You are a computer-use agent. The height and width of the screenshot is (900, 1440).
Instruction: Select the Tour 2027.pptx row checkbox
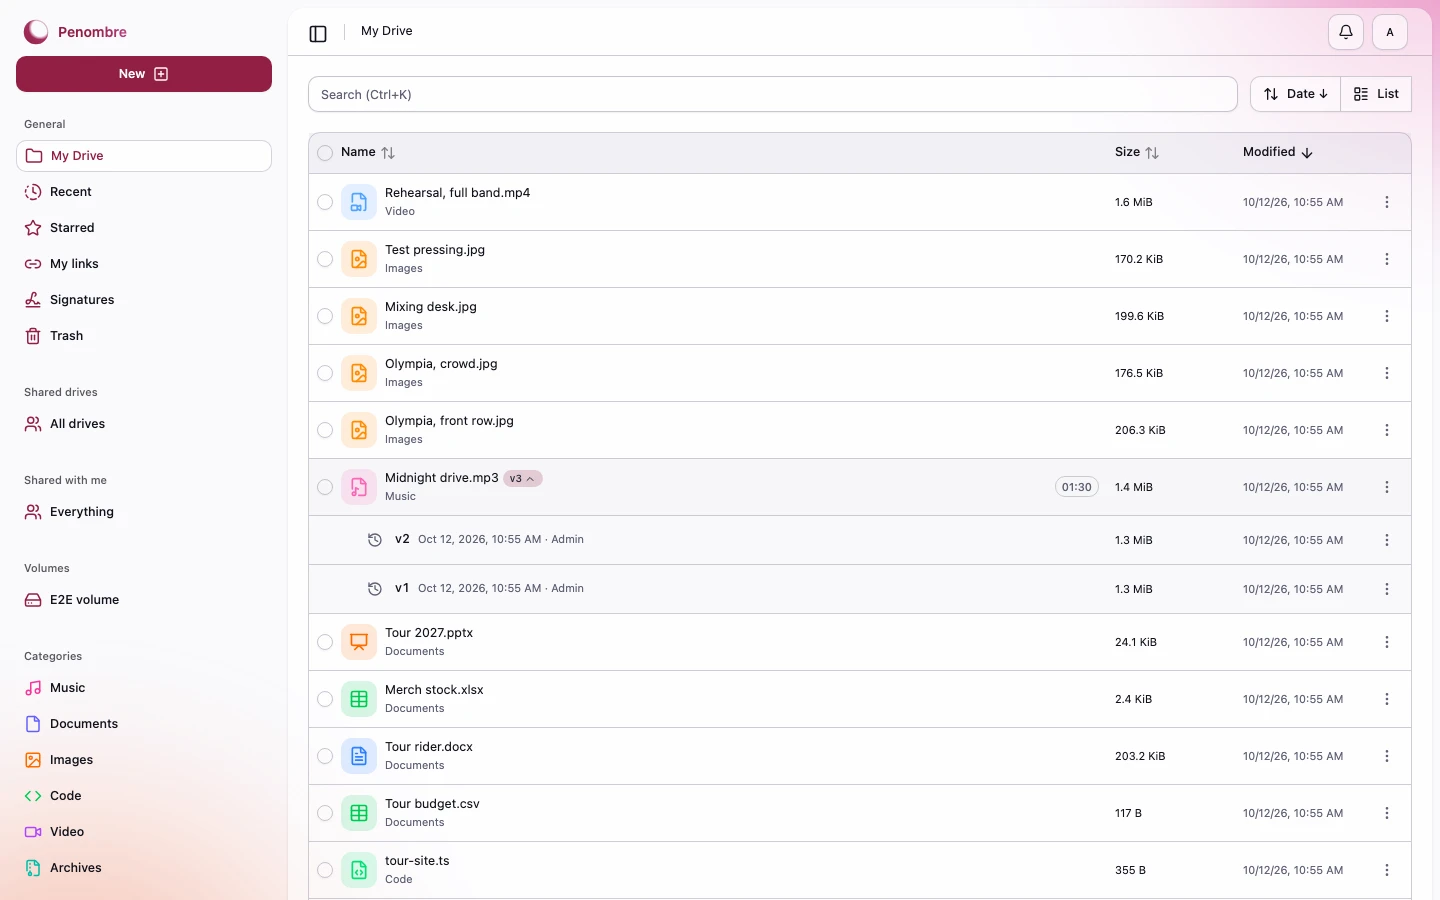tap(325, 642)
